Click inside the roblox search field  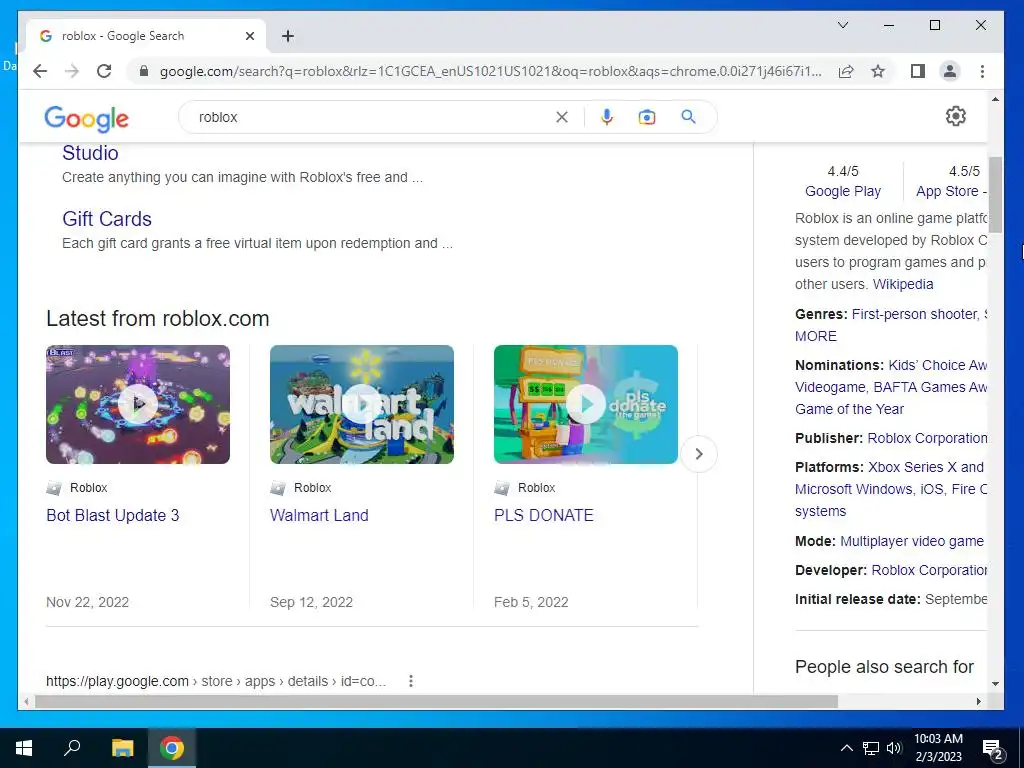372,117
